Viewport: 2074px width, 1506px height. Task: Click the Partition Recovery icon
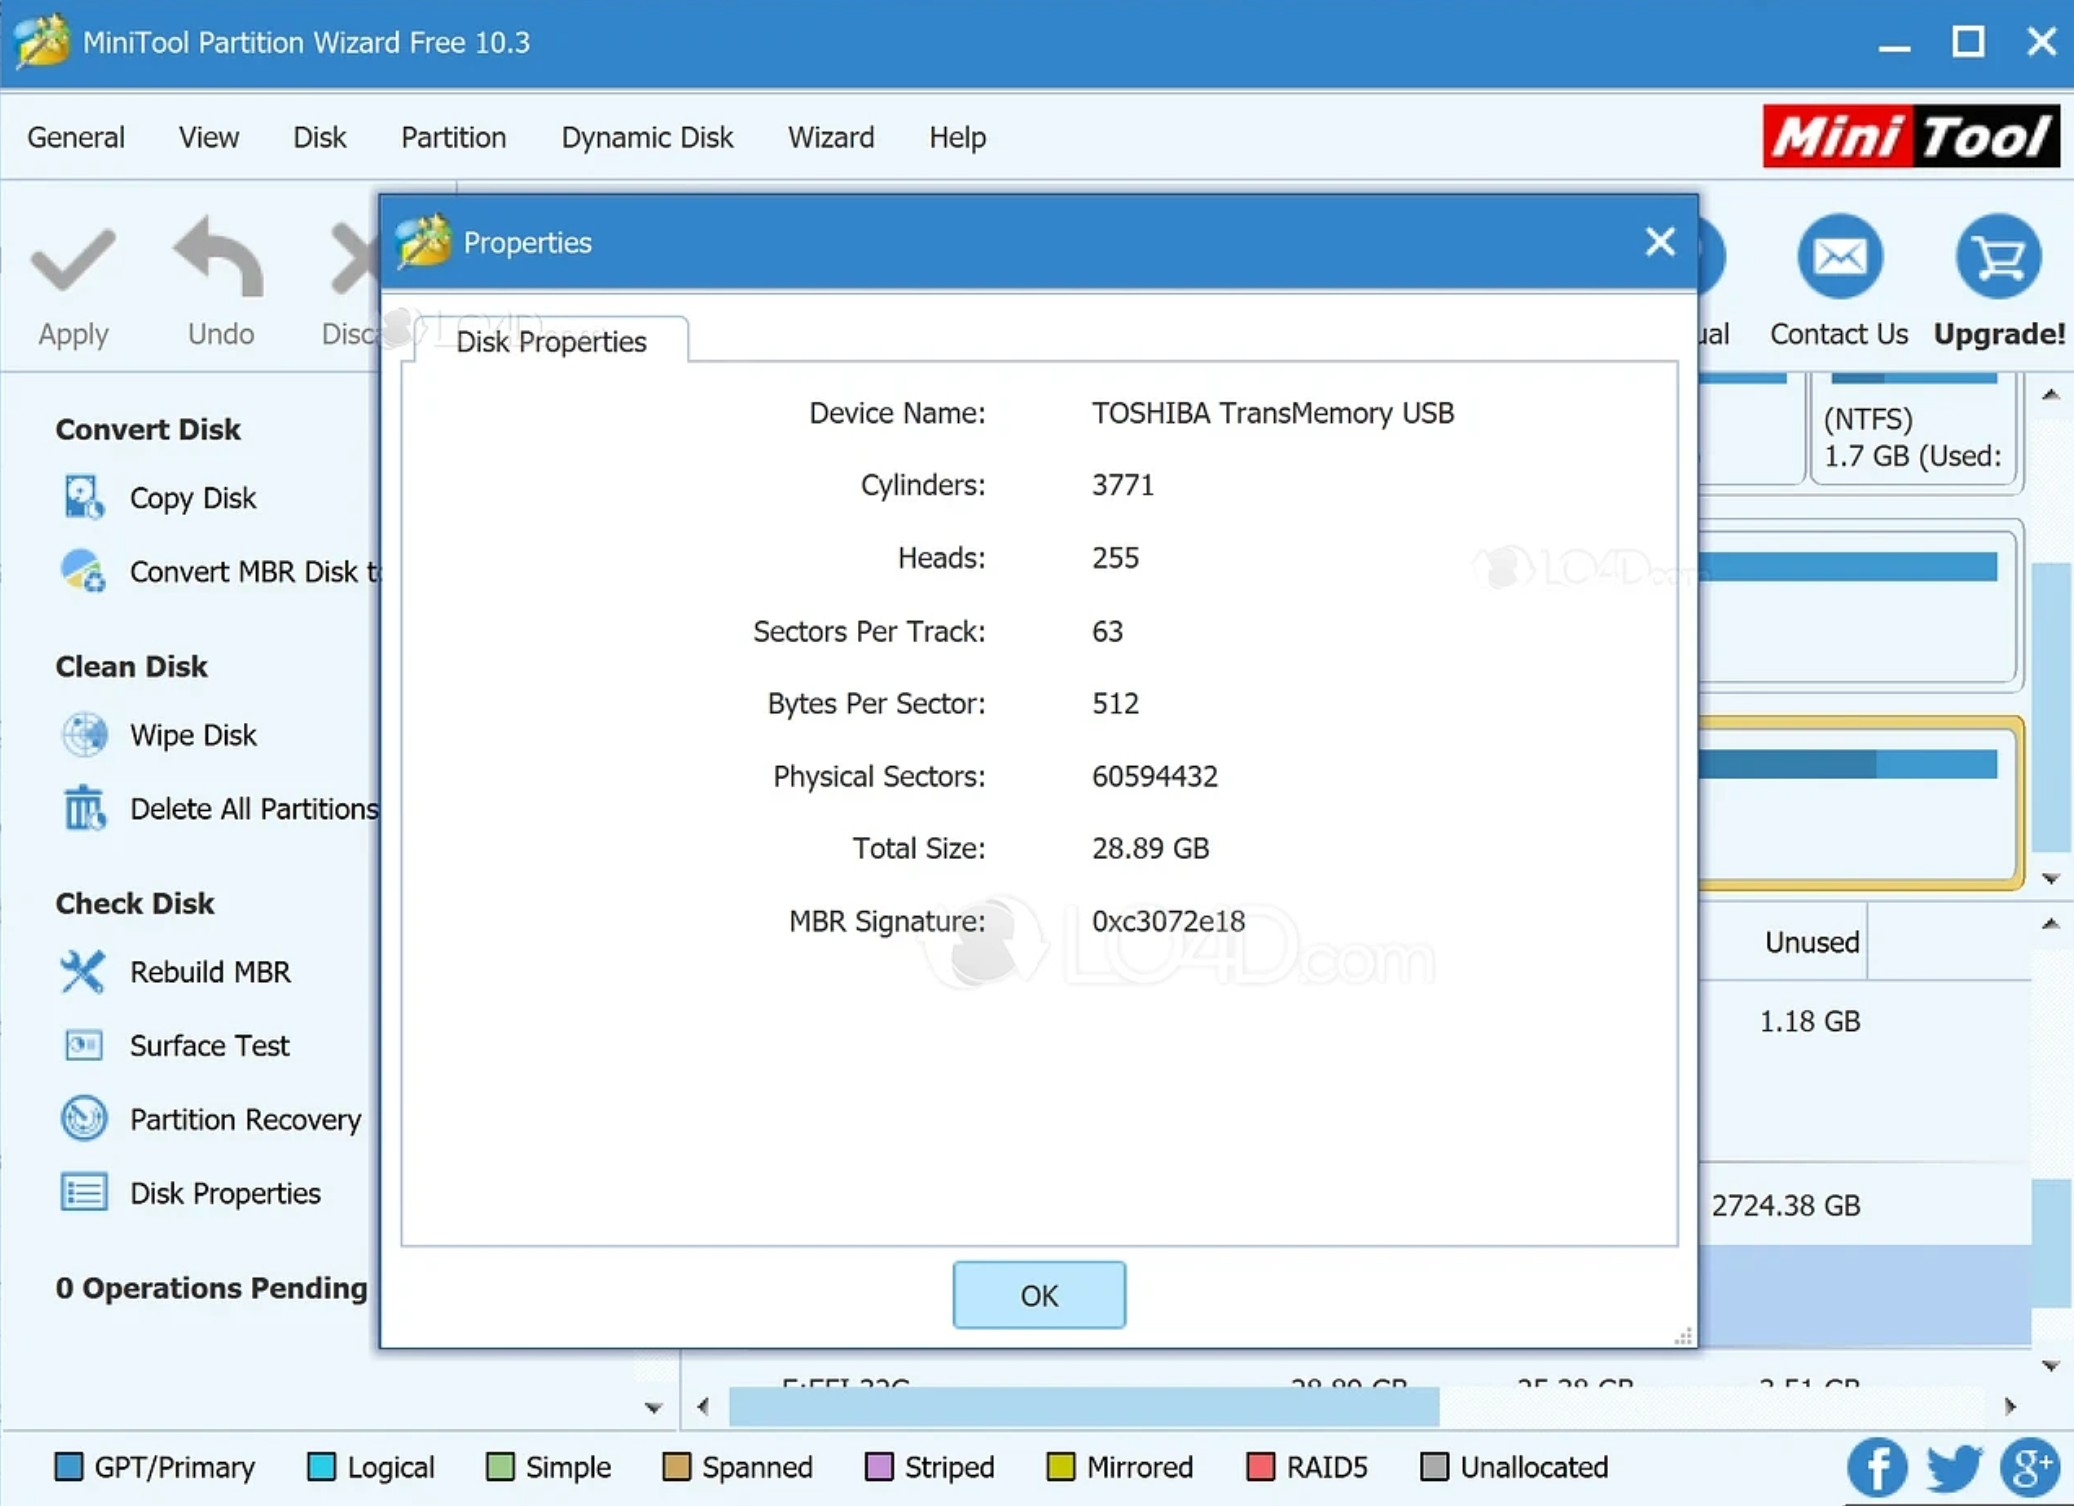(84, 1118)
